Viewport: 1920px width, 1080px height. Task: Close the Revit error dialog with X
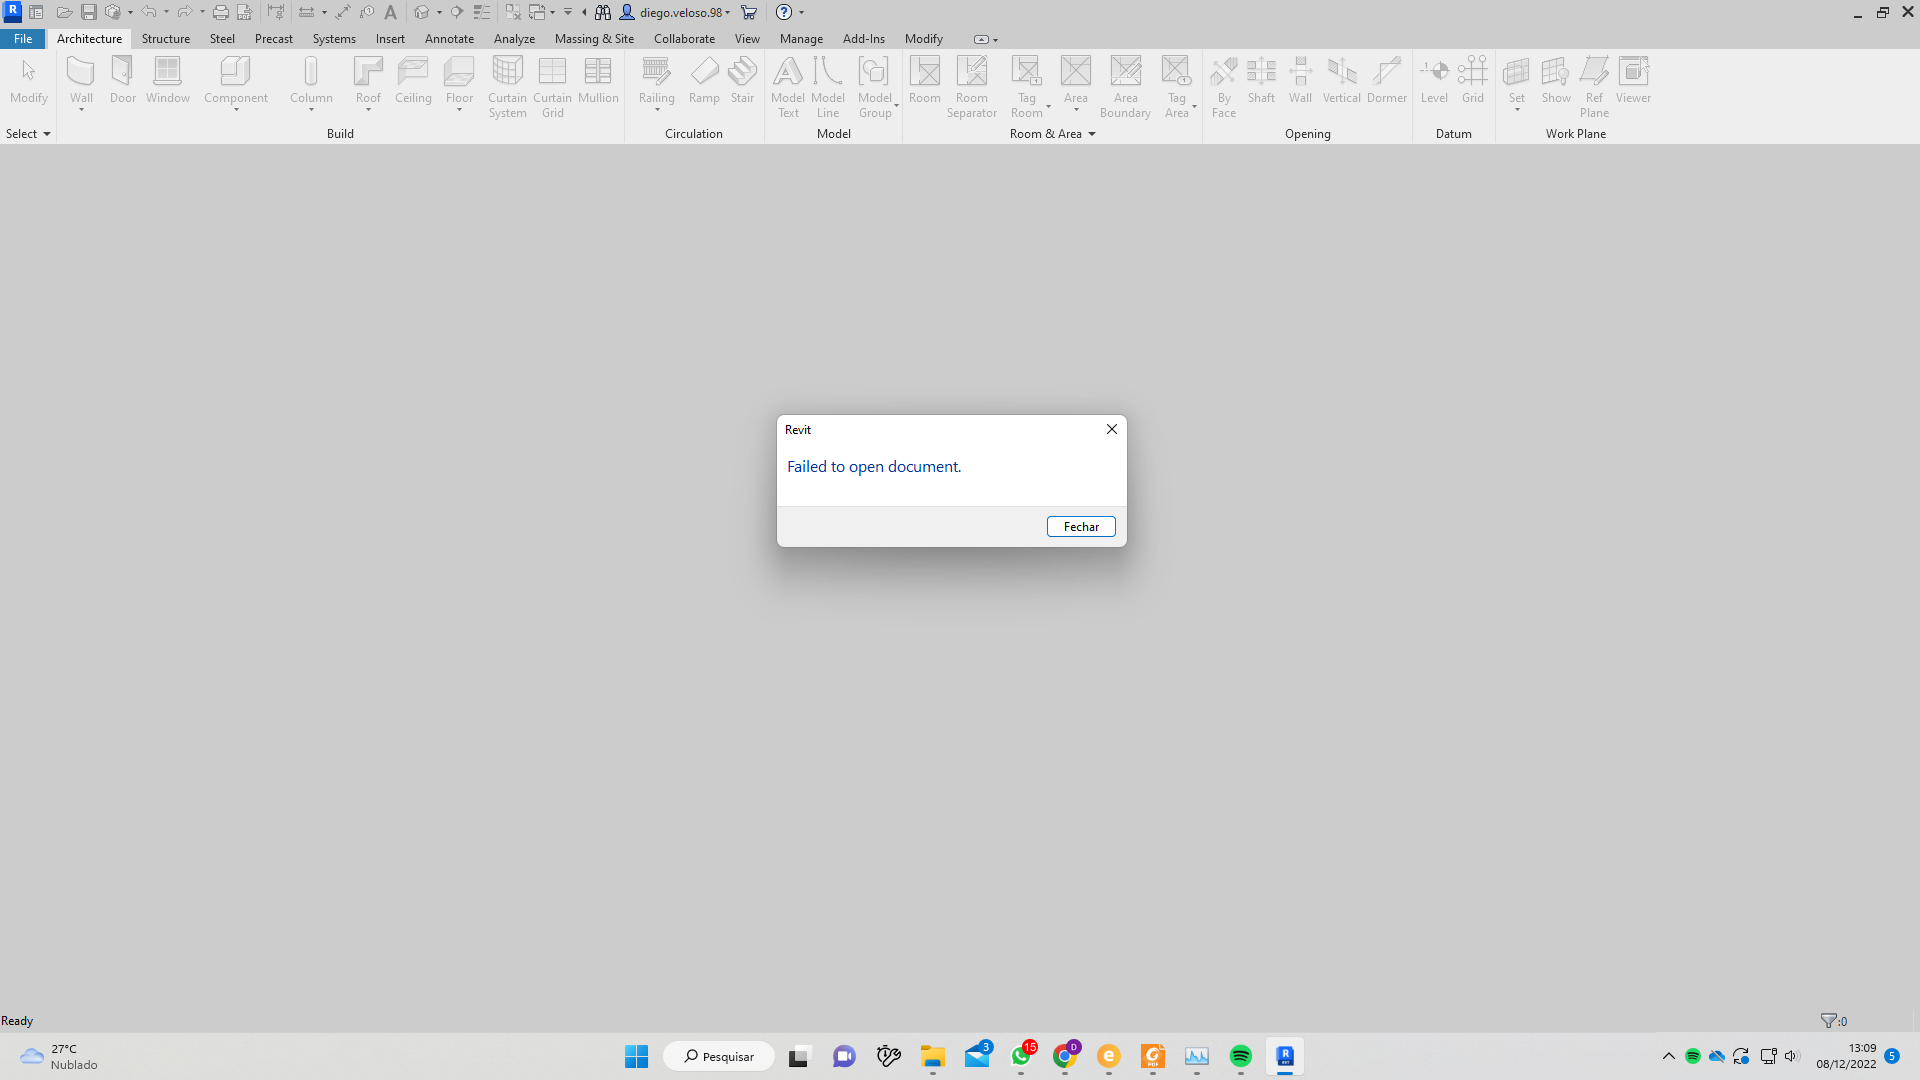1111,429
